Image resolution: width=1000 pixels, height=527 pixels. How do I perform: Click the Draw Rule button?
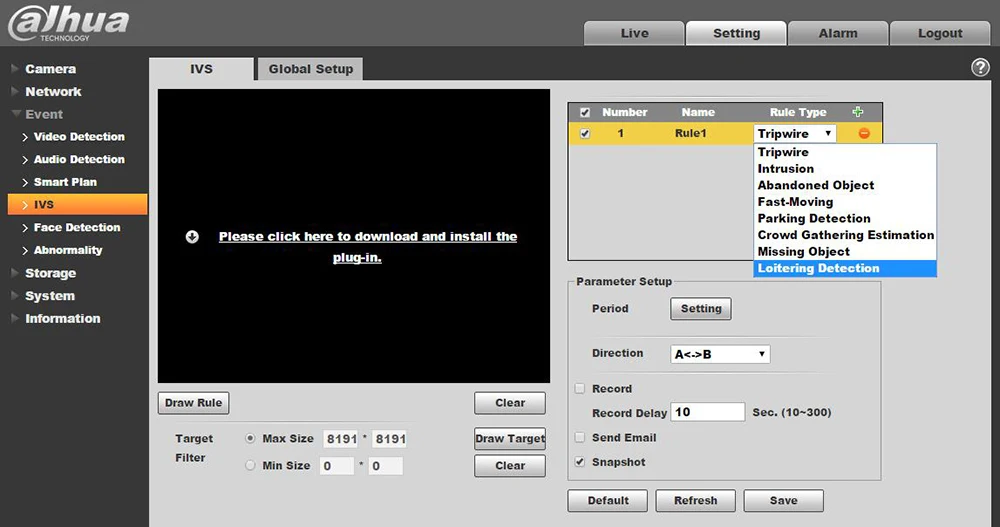pos(193,403)
